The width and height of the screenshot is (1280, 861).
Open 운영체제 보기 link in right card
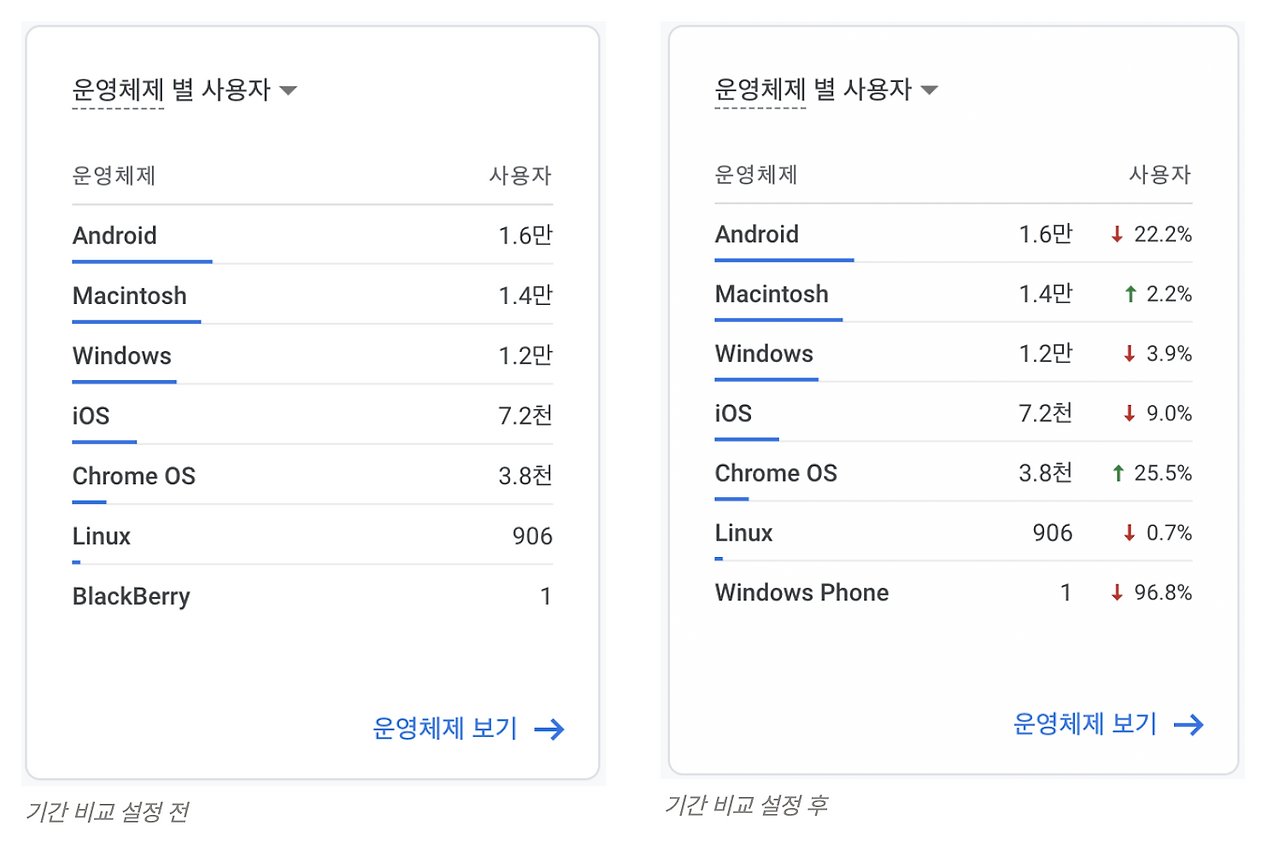pos(1085,724)
